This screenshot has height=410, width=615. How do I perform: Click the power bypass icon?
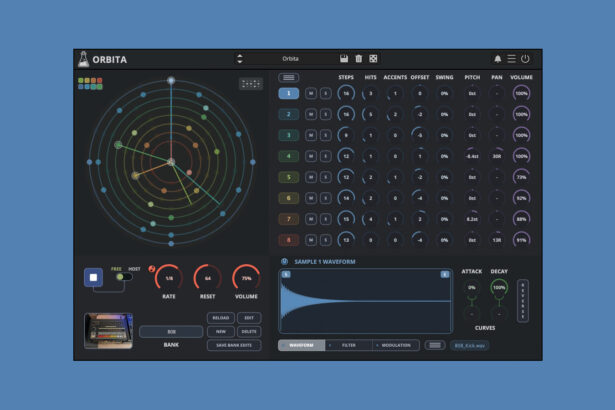pyautogui.click(x=525, y=59)
